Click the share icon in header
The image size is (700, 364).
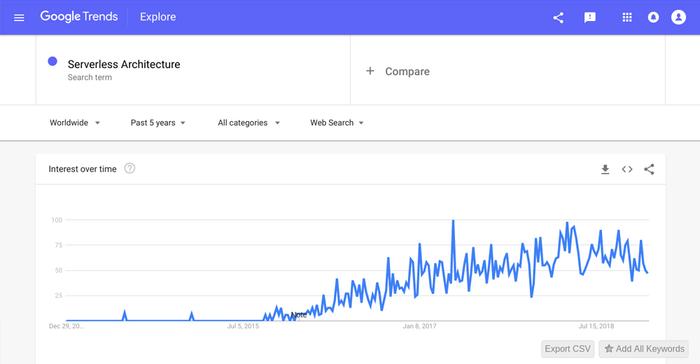click(x=558, y=17)
